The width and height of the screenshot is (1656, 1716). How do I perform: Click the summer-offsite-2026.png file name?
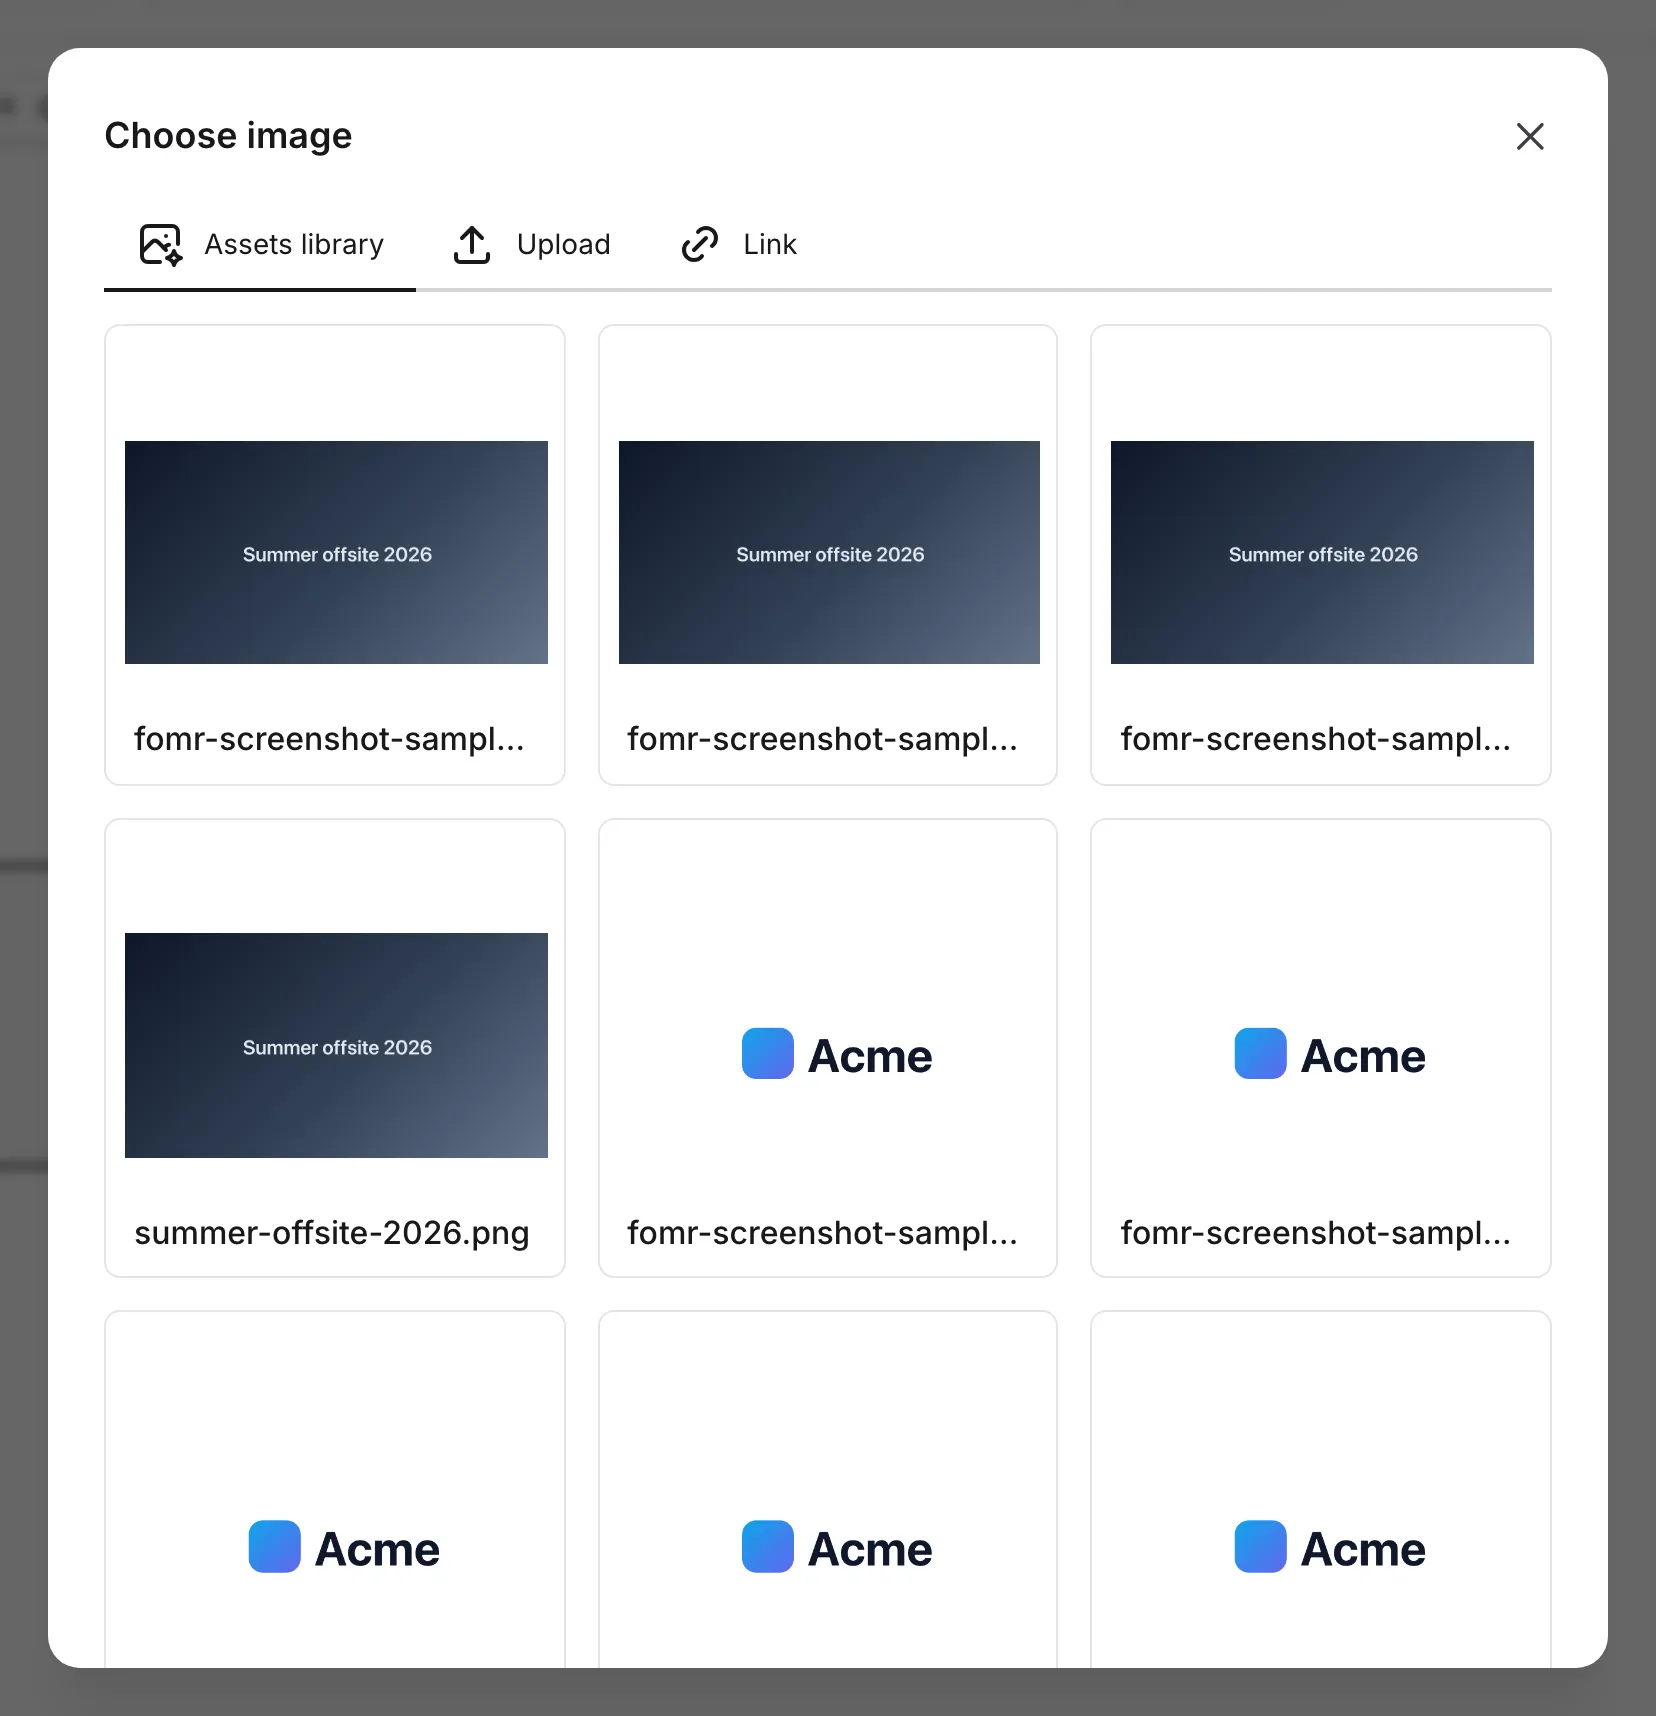coord(332,1233)
